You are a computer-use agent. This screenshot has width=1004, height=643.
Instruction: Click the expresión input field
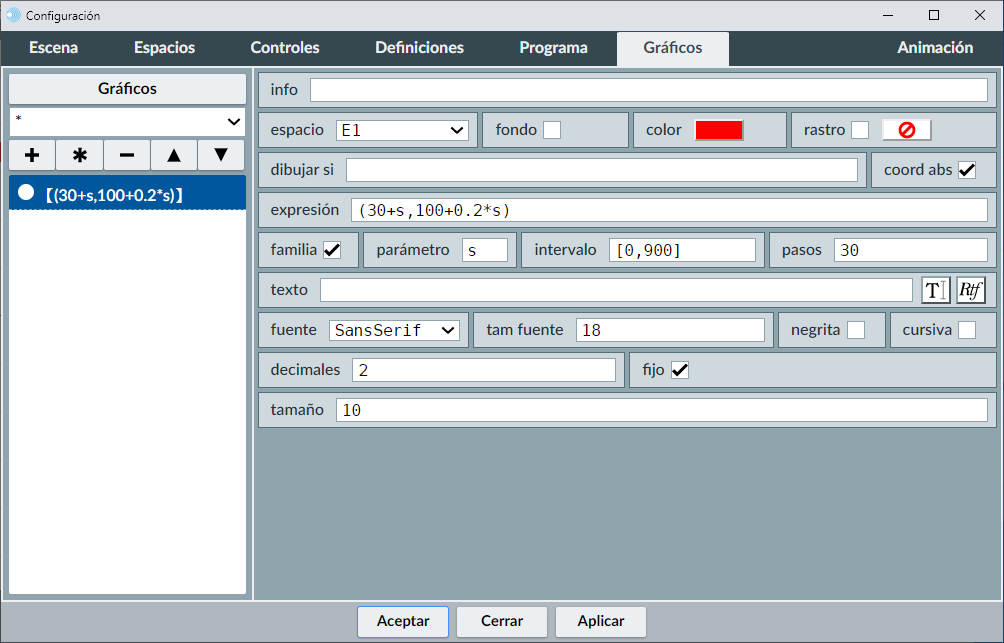point(668,210)
